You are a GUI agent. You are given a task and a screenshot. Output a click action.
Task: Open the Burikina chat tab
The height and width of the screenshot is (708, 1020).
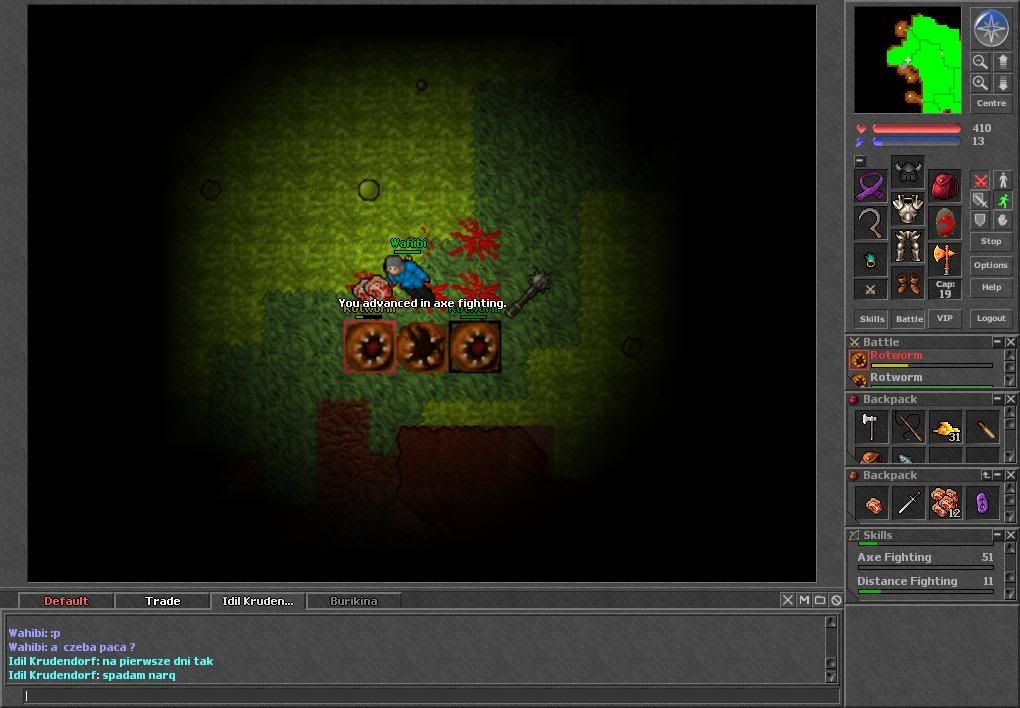353,601
